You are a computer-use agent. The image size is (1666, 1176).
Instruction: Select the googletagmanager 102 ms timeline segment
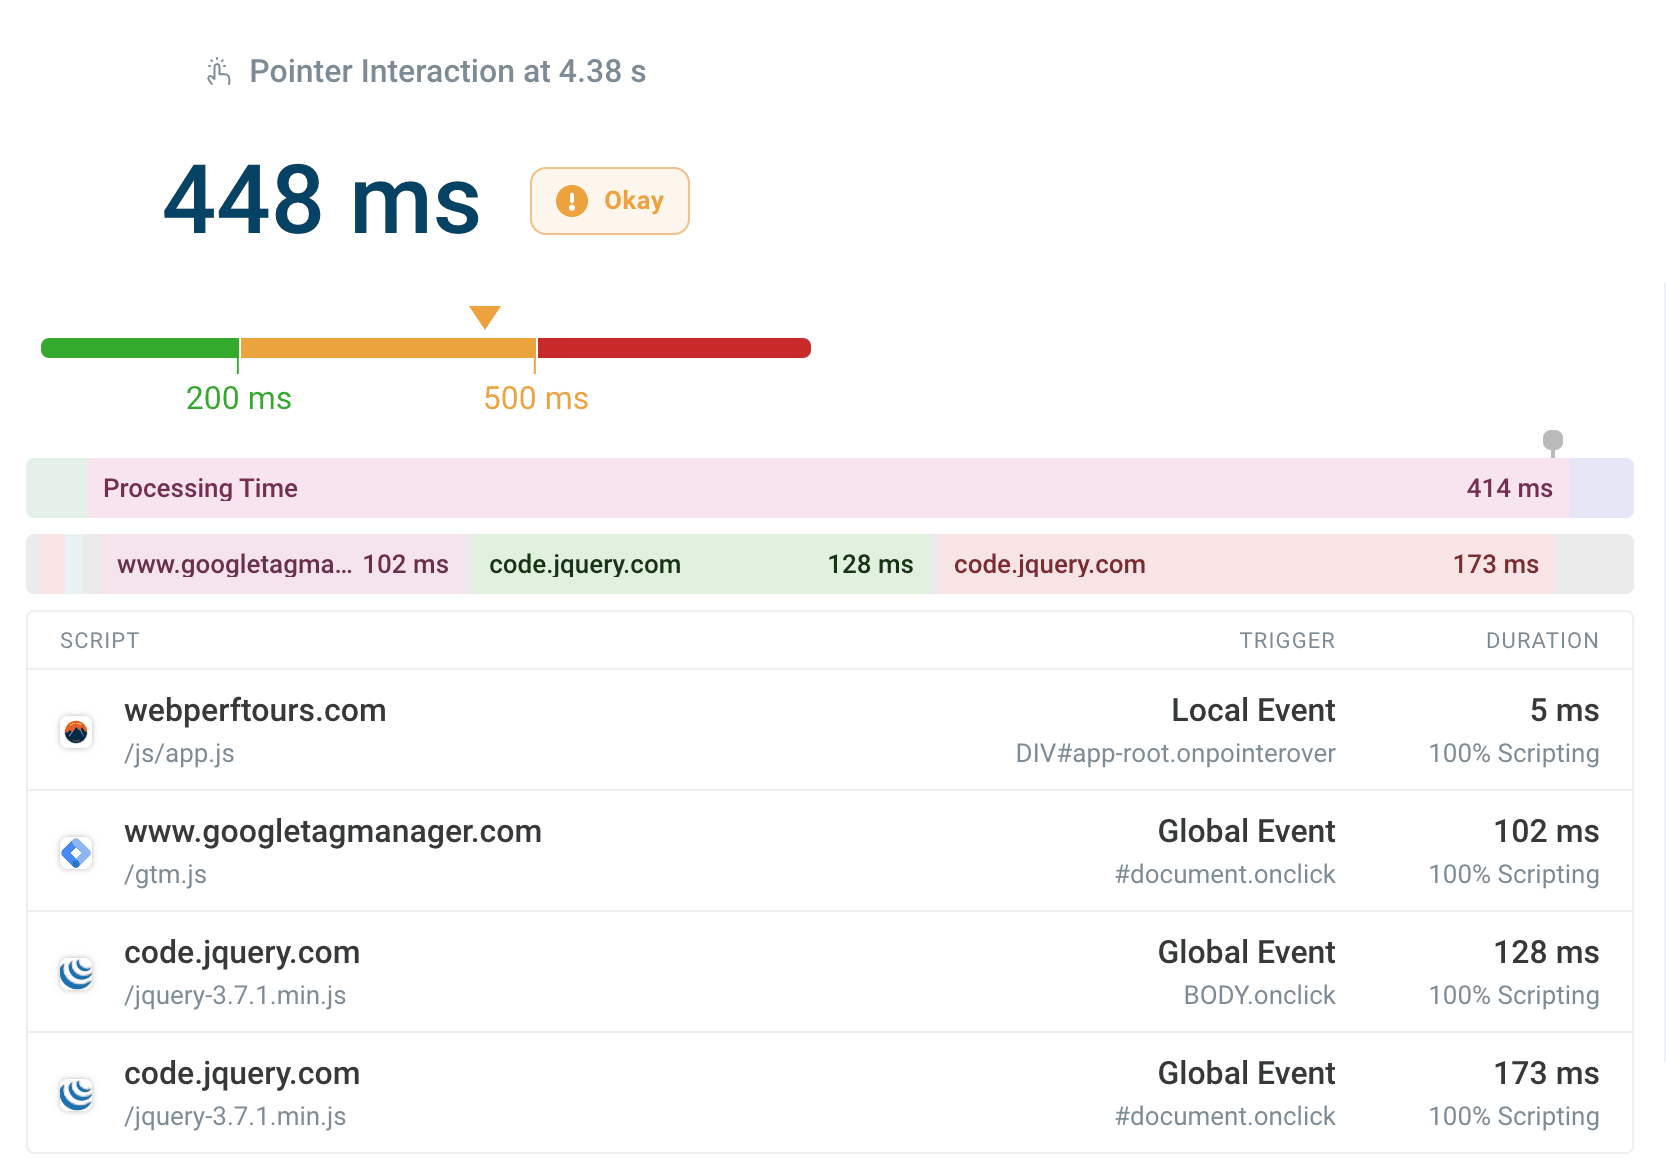[283, 564]
